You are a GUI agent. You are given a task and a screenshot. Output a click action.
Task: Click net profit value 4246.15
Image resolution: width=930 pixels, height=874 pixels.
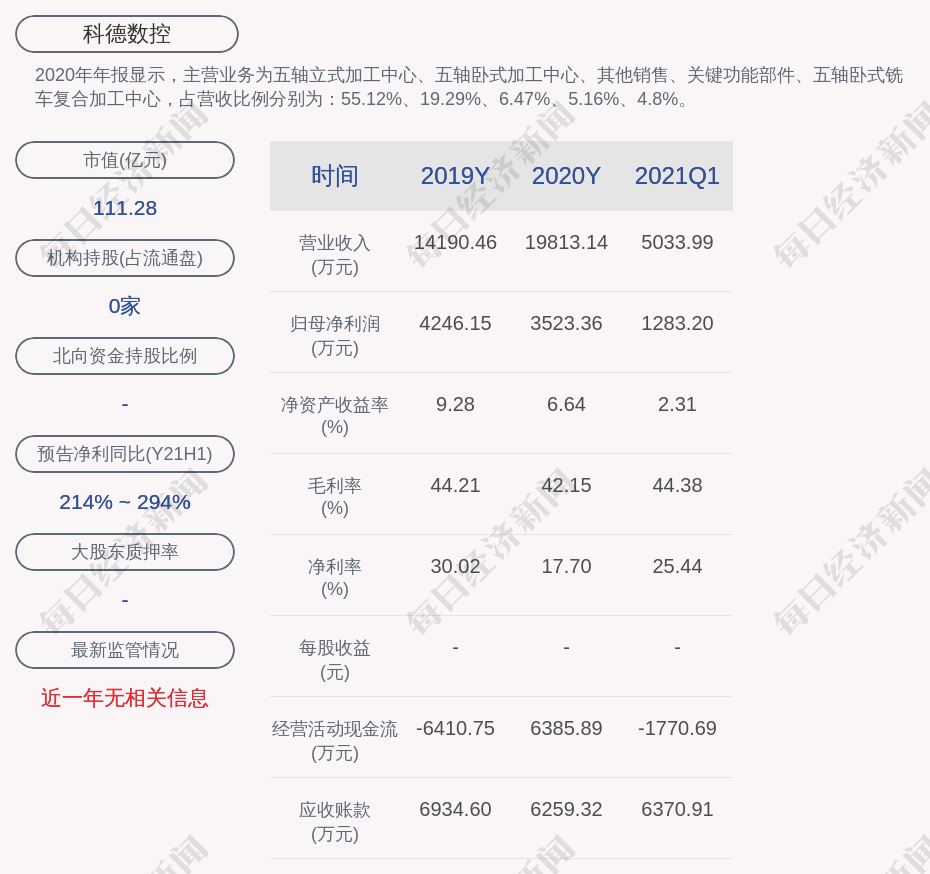point(455,323)
